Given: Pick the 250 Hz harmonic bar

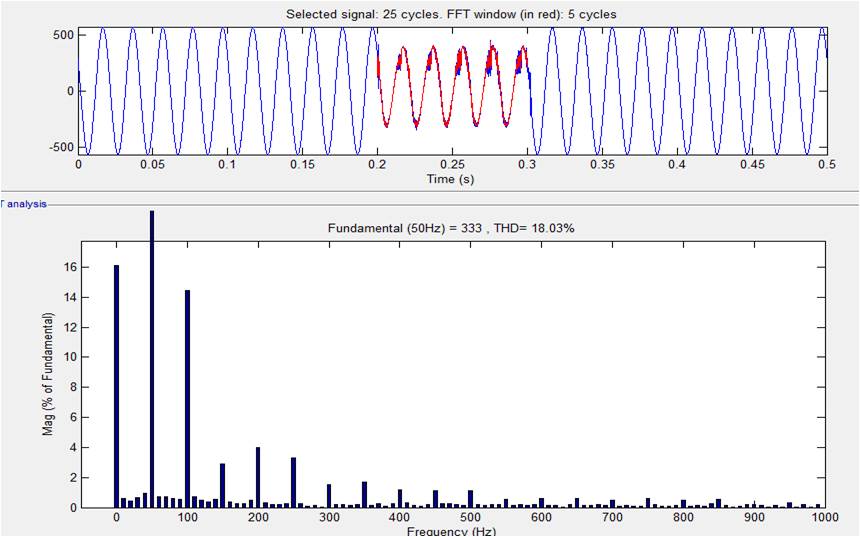Looking at the screenshot, I should (x=293, y=482).
